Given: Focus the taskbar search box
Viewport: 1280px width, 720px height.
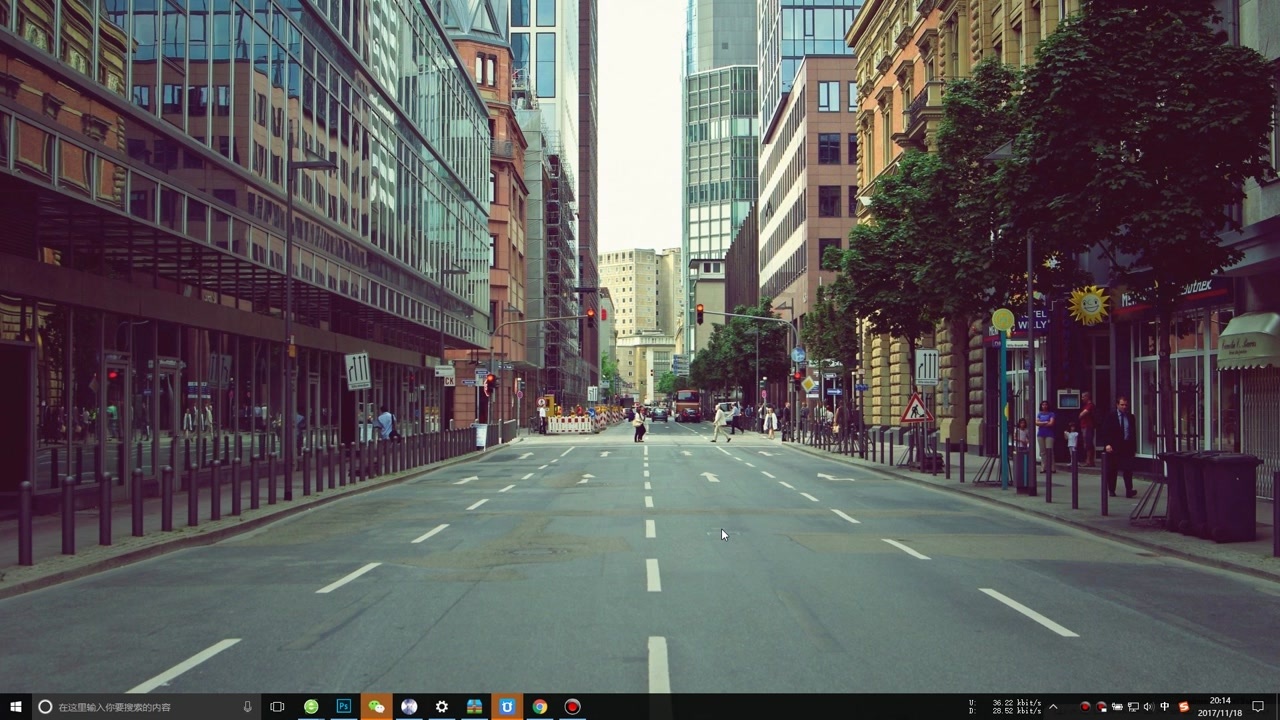Looking at the screenshot, I should 145,707.
